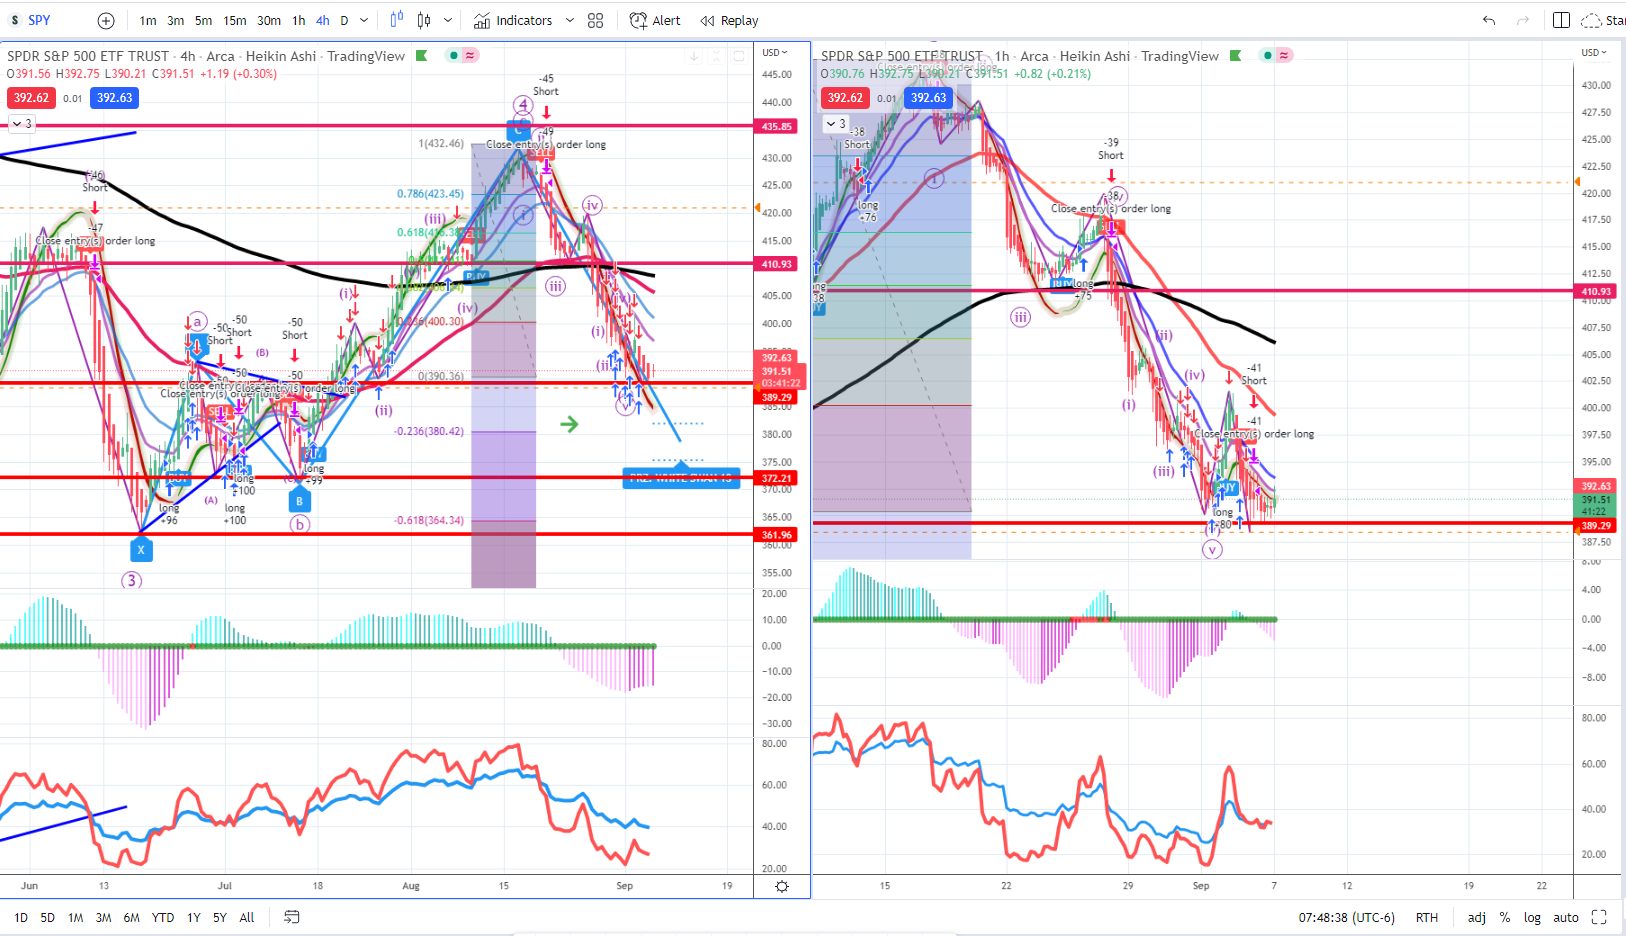Viewport: 1626px width, 936px height.
Task: Click the candlestick chart style icon
Action: pos(424,20)
